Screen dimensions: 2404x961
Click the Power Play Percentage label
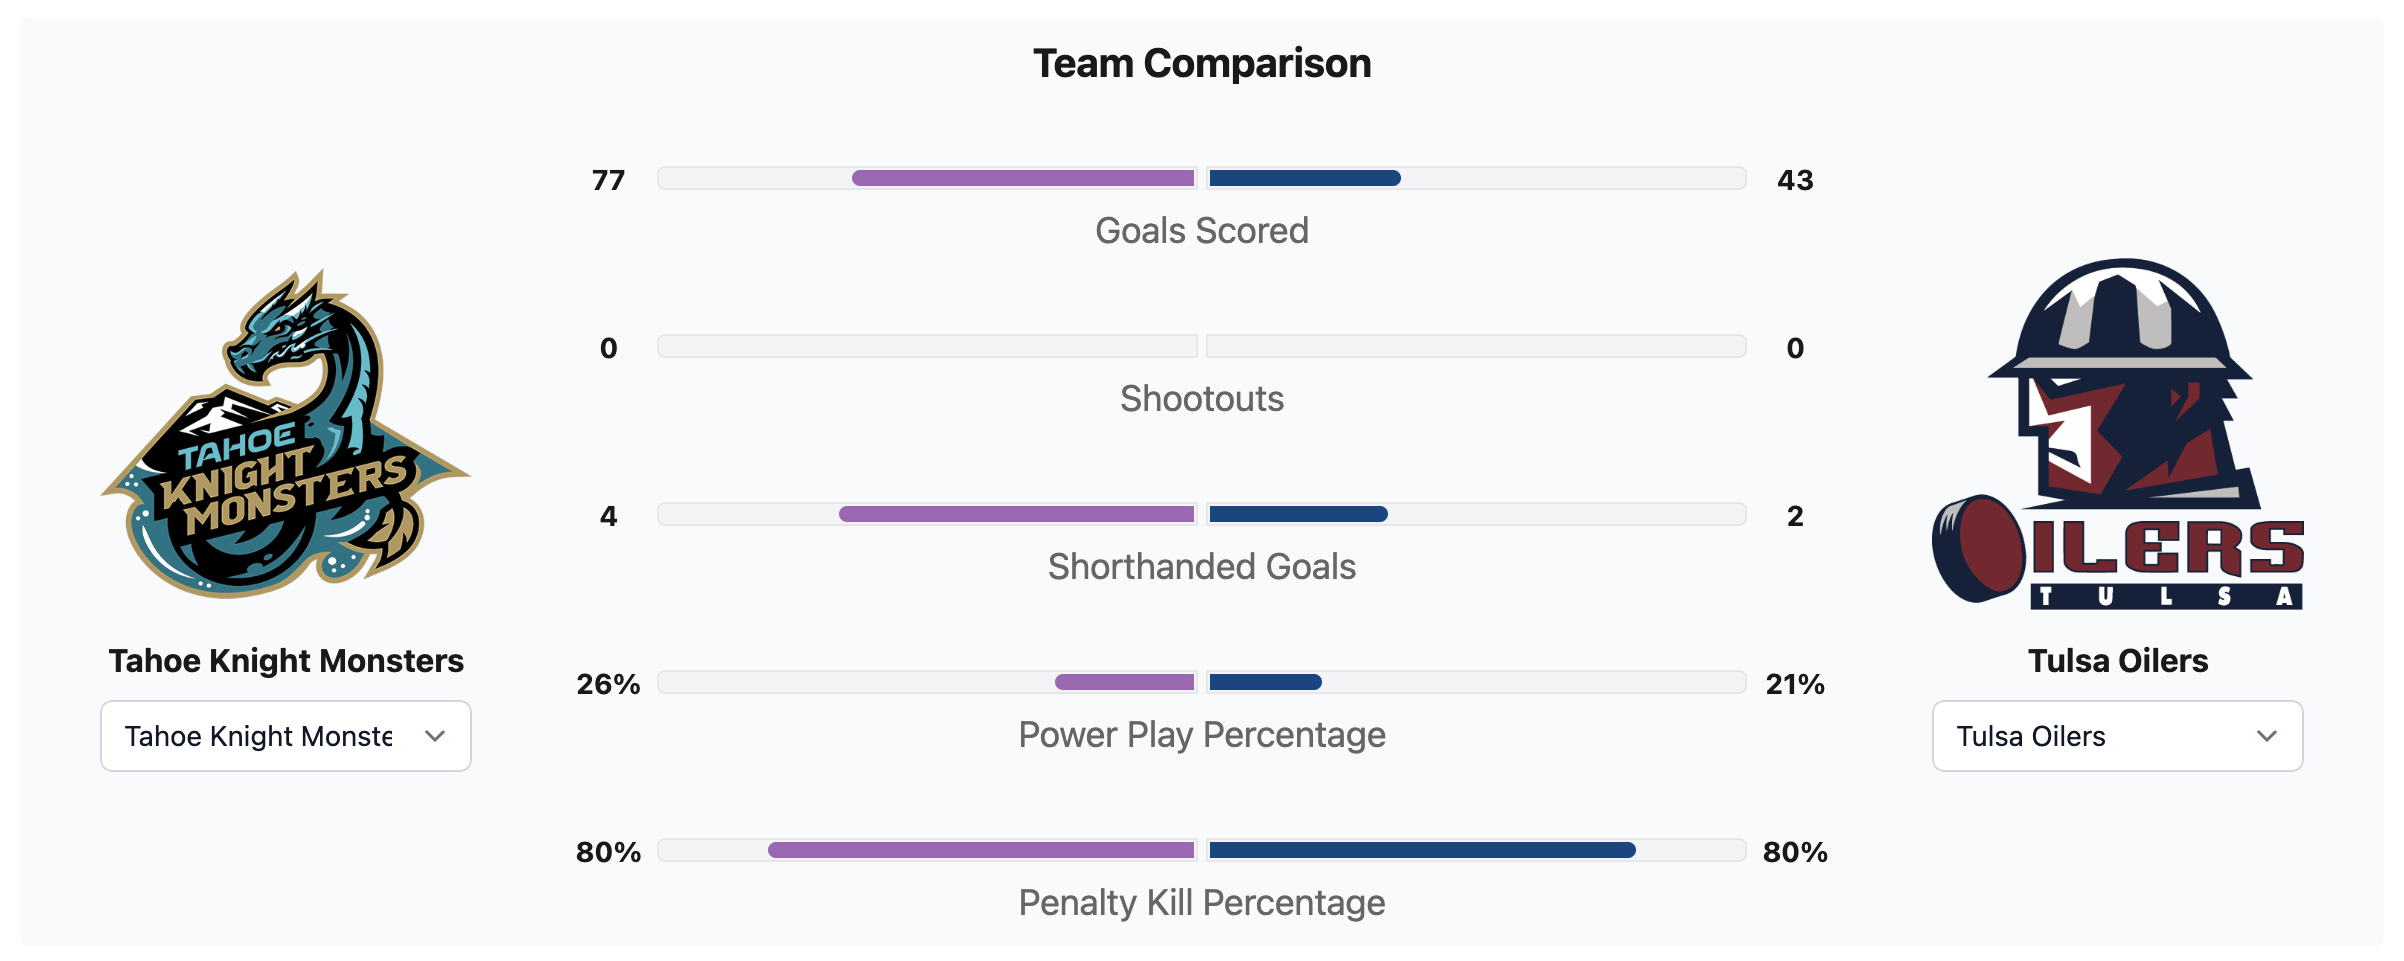point(1202,735)
